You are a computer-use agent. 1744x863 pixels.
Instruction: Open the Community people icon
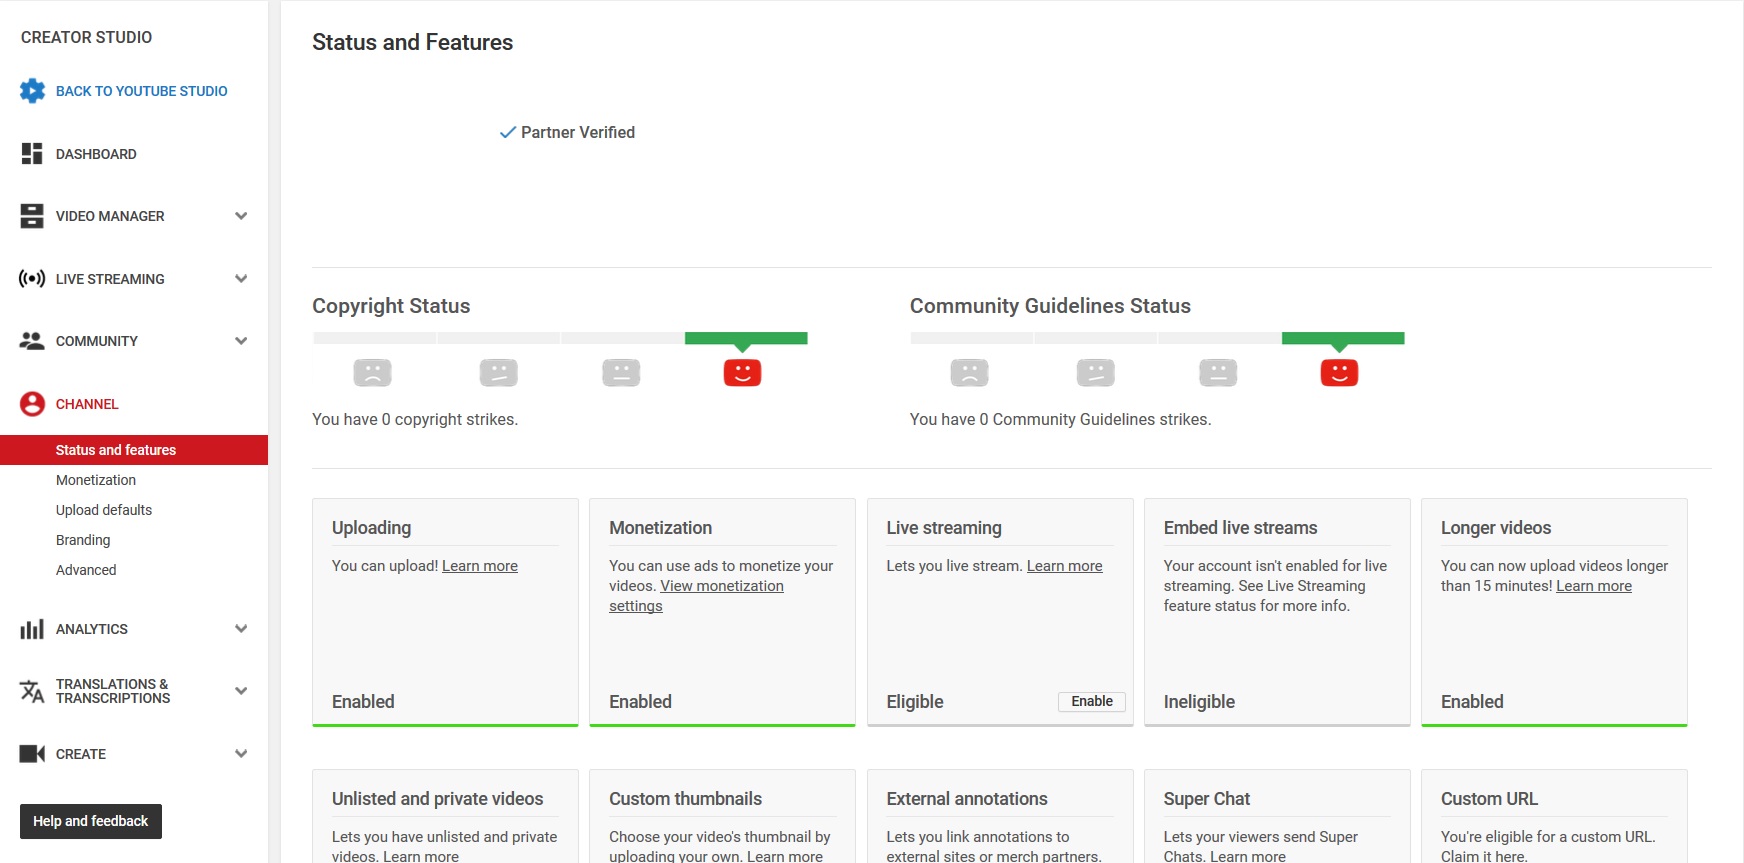(32, 341)
